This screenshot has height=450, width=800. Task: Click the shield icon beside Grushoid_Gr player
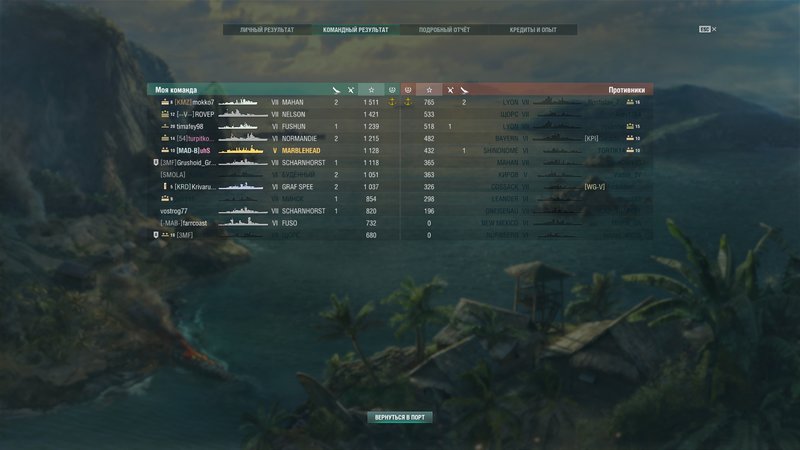click(156, 162)
